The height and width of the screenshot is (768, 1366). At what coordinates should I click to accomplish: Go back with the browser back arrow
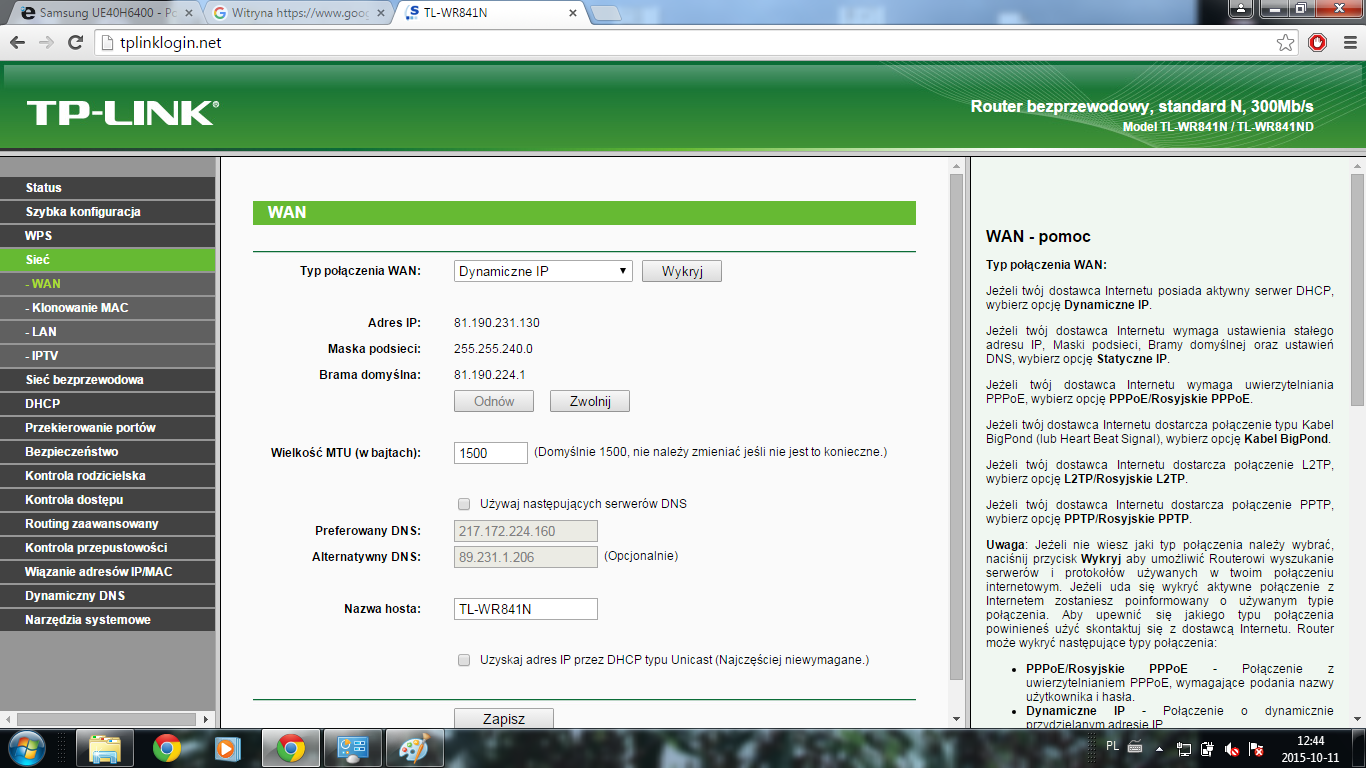(17, 43)
